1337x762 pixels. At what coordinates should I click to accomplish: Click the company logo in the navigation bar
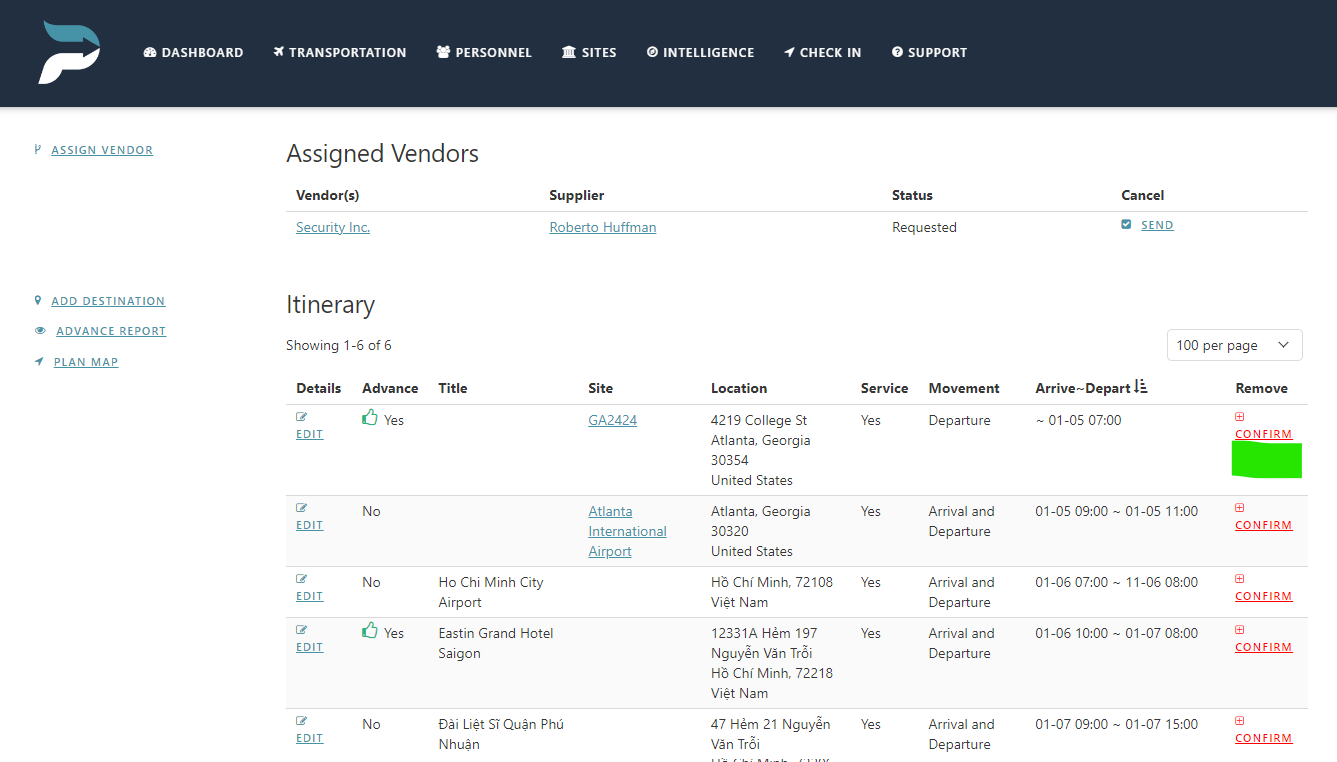pos(68,52)
